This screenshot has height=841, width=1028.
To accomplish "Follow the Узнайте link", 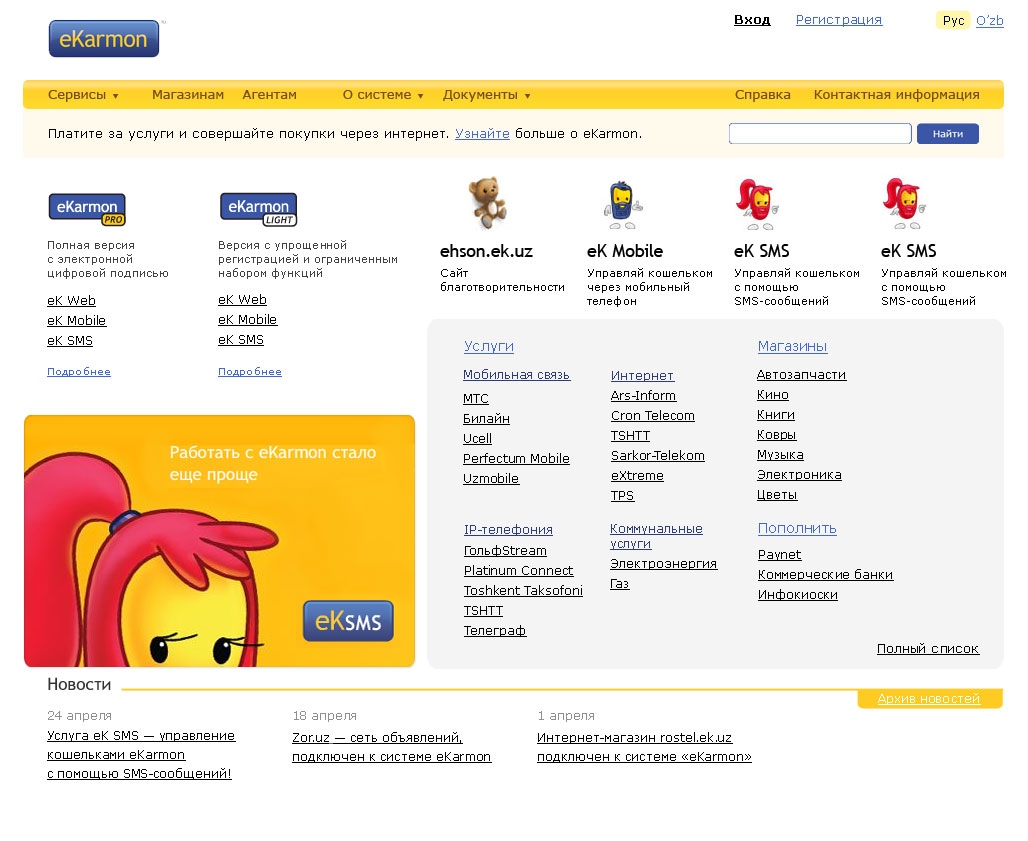I will coord(482,134).
